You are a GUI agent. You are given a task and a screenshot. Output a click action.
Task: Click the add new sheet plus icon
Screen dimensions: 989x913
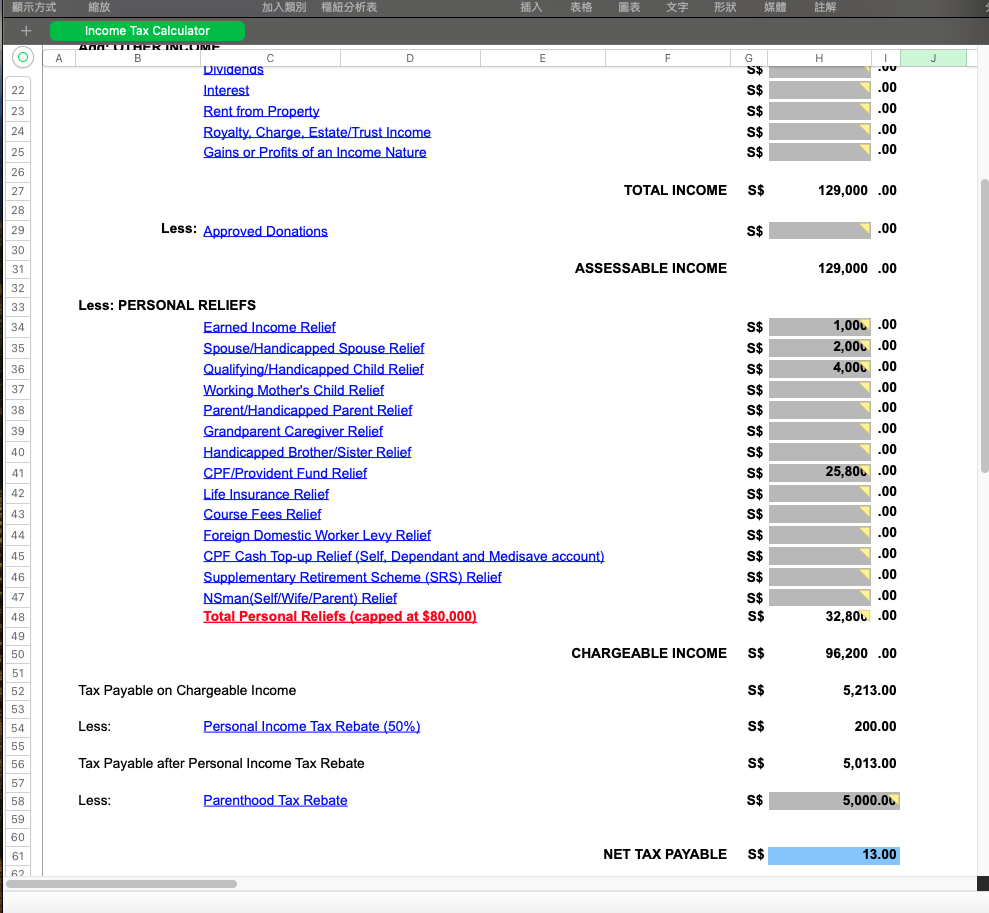coord(26,31)
